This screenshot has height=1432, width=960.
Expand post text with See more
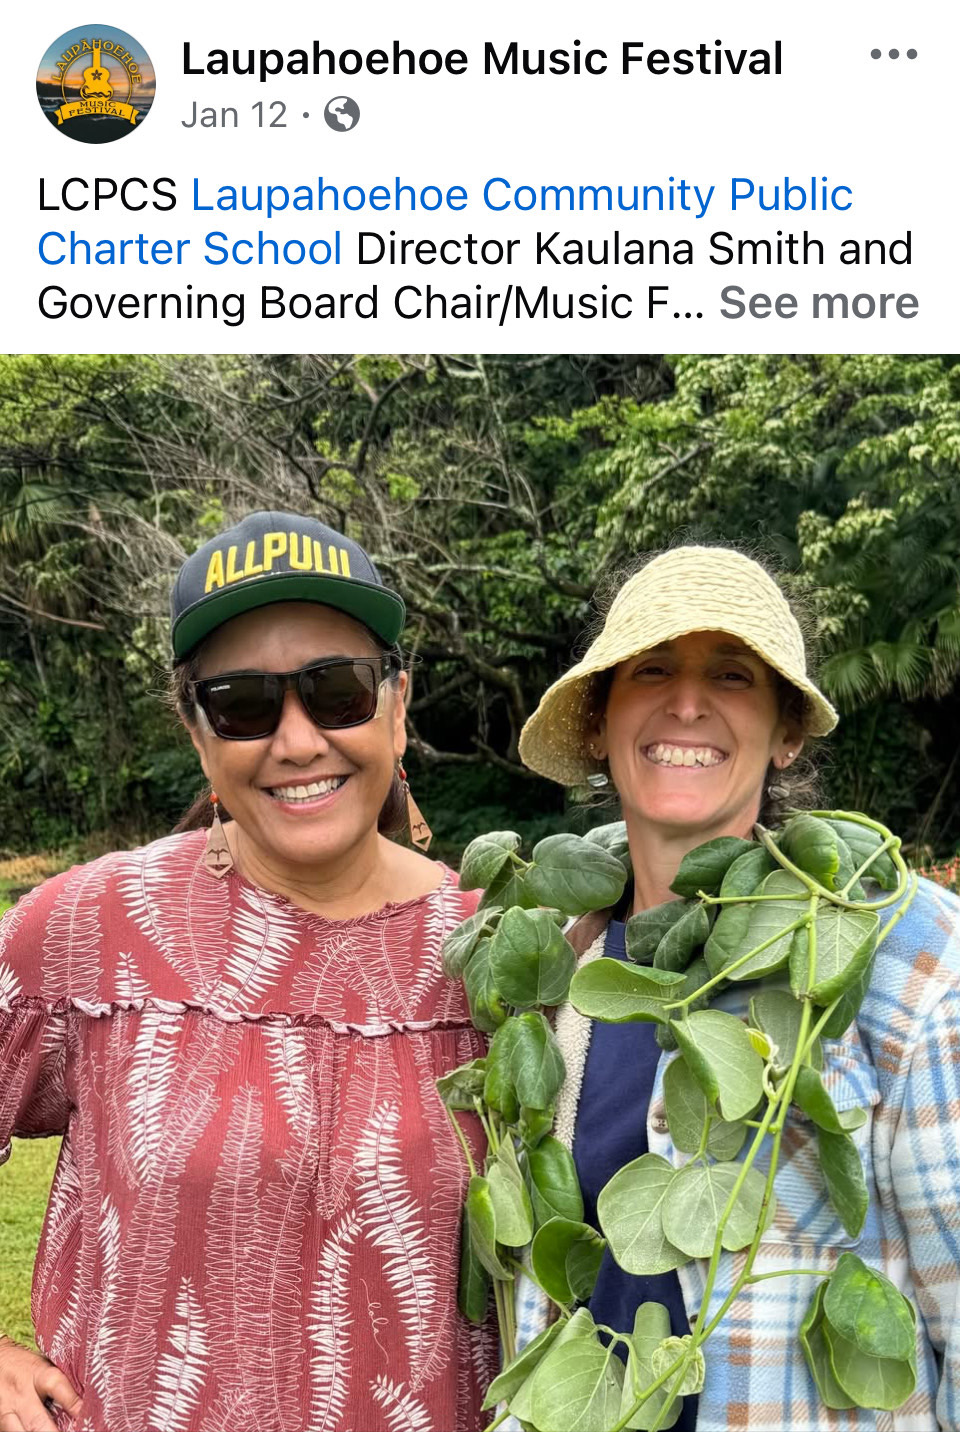(819, 303)
